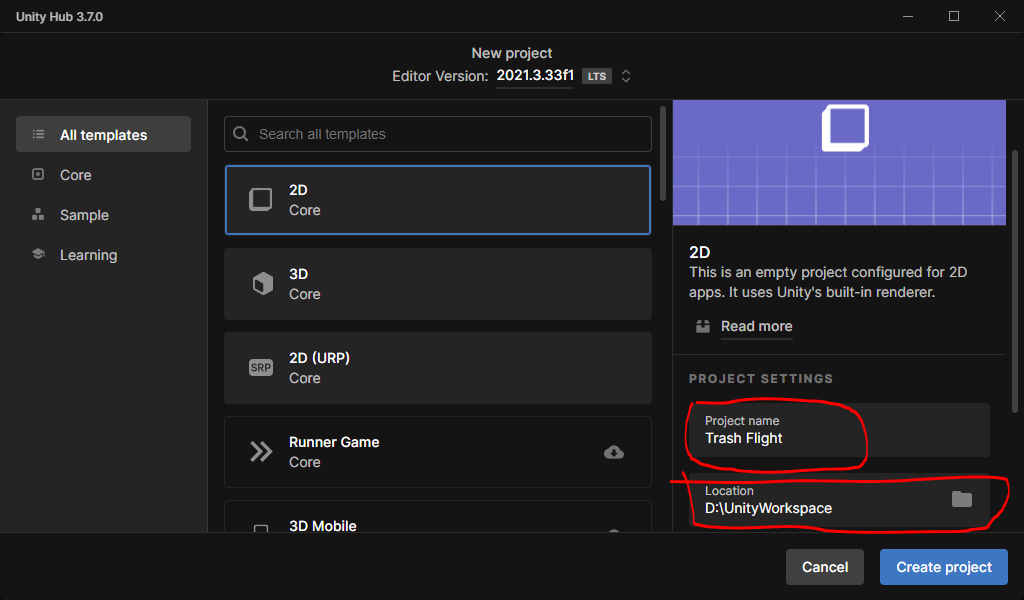Click the folder icon to browse location
1024x600 pixels.
click(961, 499)
